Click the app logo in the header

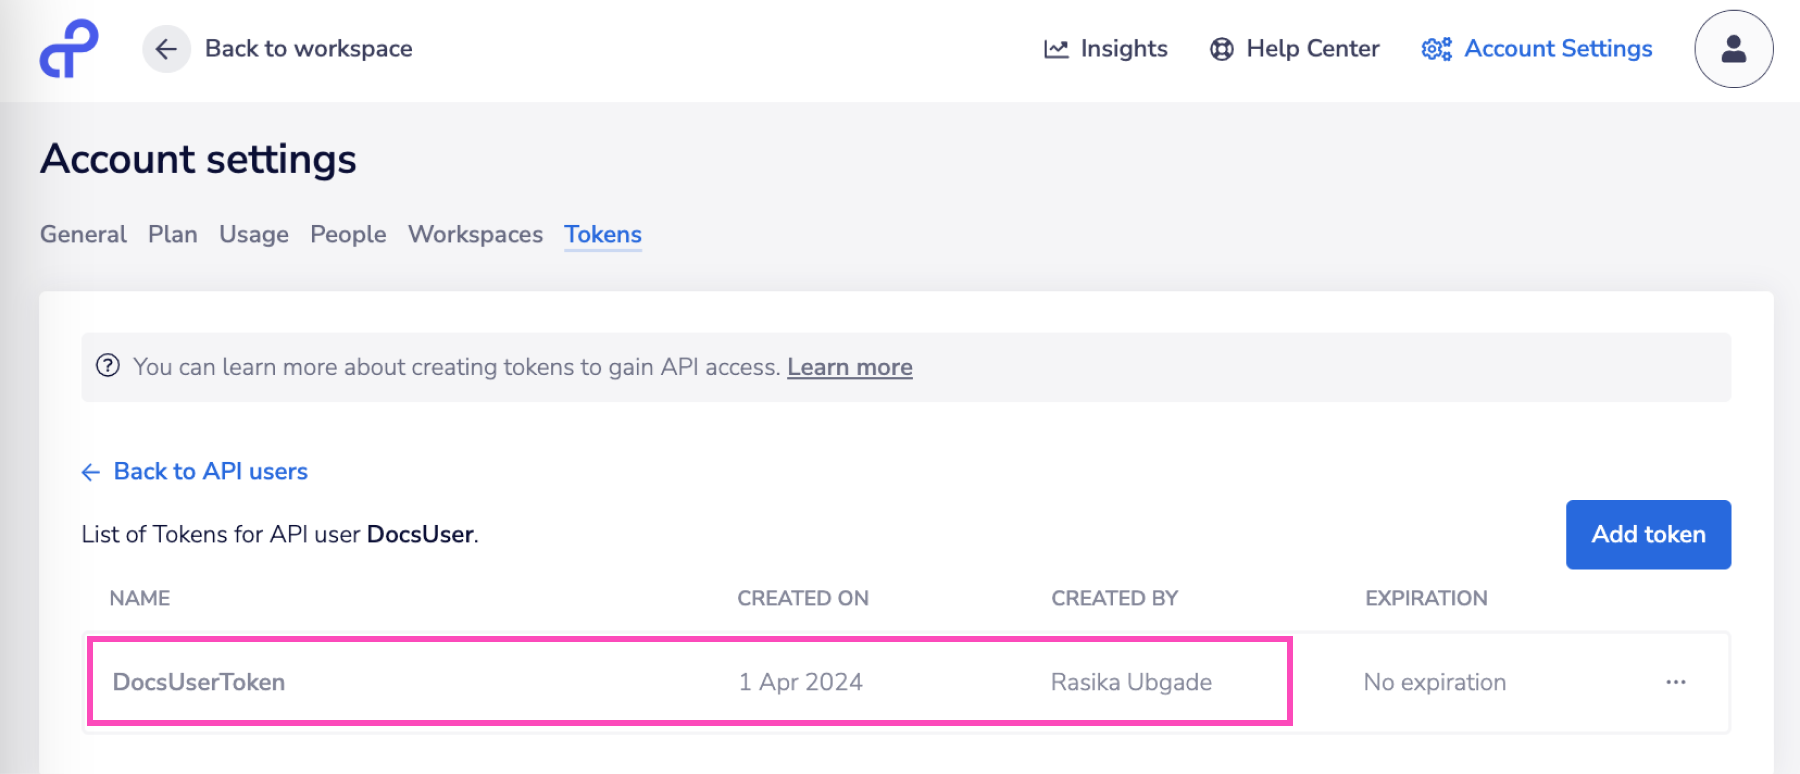tap(69, 49)
